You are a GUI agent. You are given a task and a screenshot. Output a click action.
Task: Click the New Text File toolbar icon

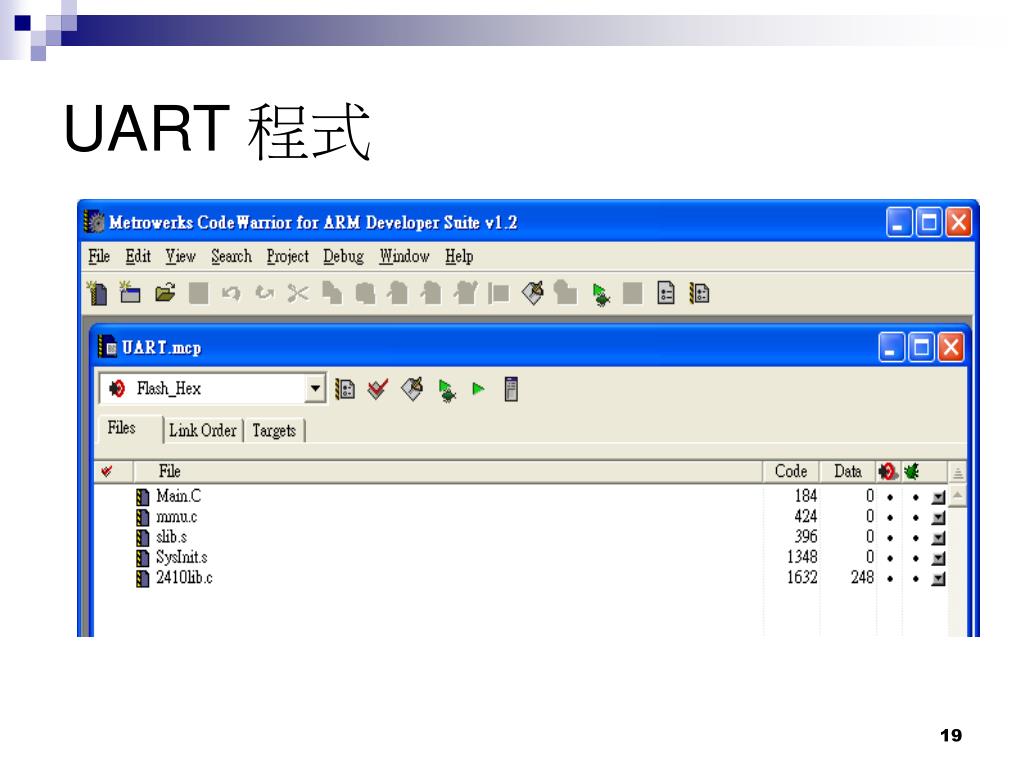pos(98,294)
